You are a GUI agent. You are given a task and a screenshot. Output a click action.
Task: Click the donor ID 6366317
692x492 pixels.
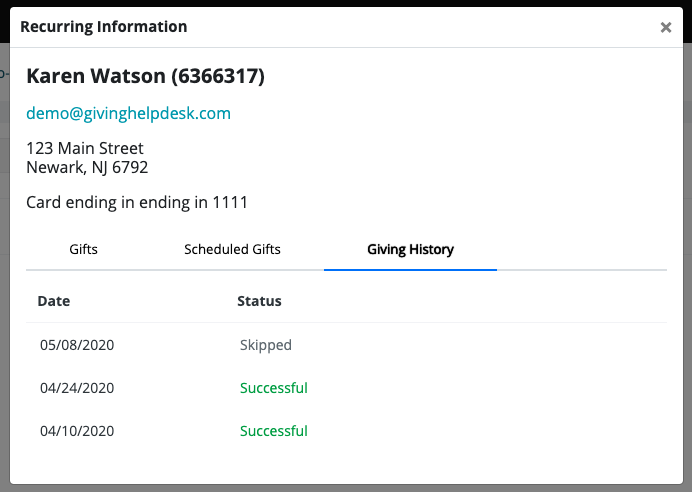218,76
